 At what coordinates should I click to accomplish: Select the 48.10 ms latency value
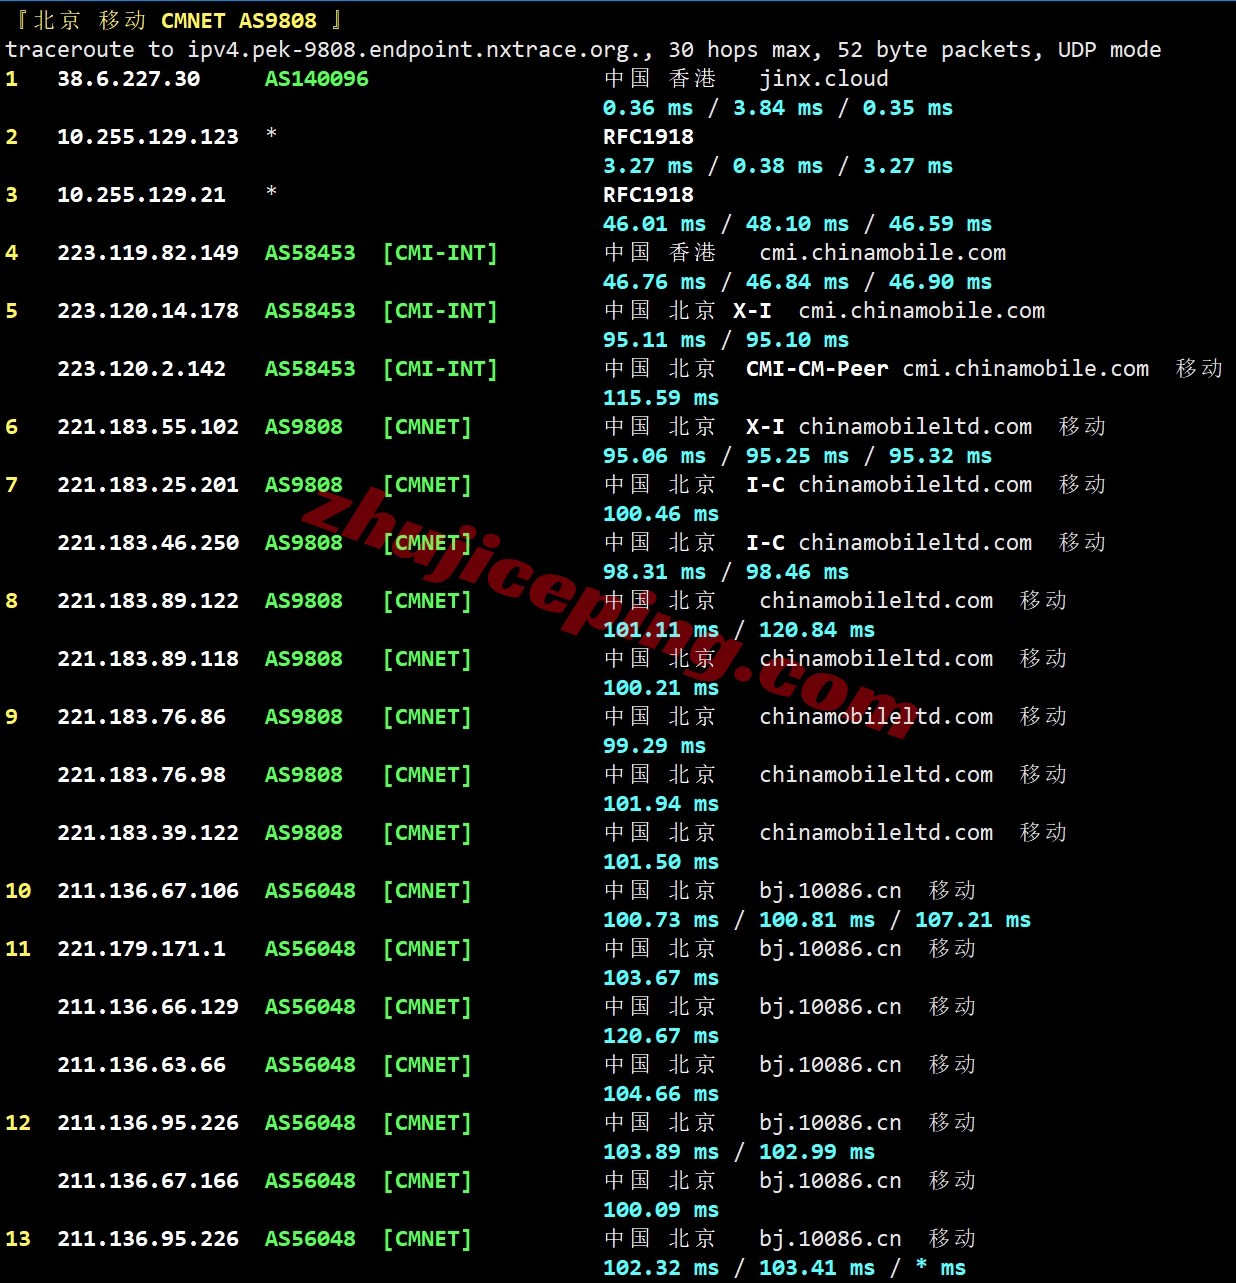[x=797, y=224]
